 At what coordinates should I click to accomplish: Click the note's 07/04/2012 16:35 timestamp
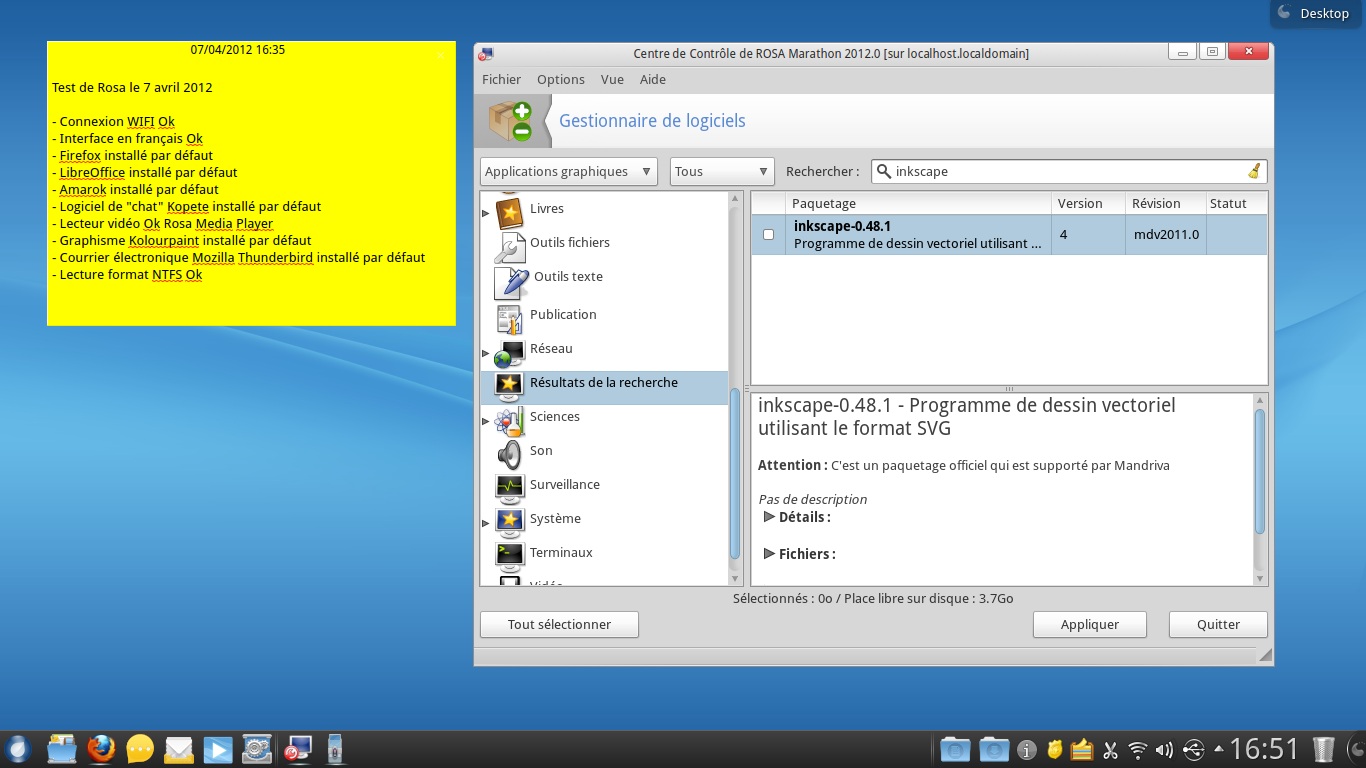(238, 49)
